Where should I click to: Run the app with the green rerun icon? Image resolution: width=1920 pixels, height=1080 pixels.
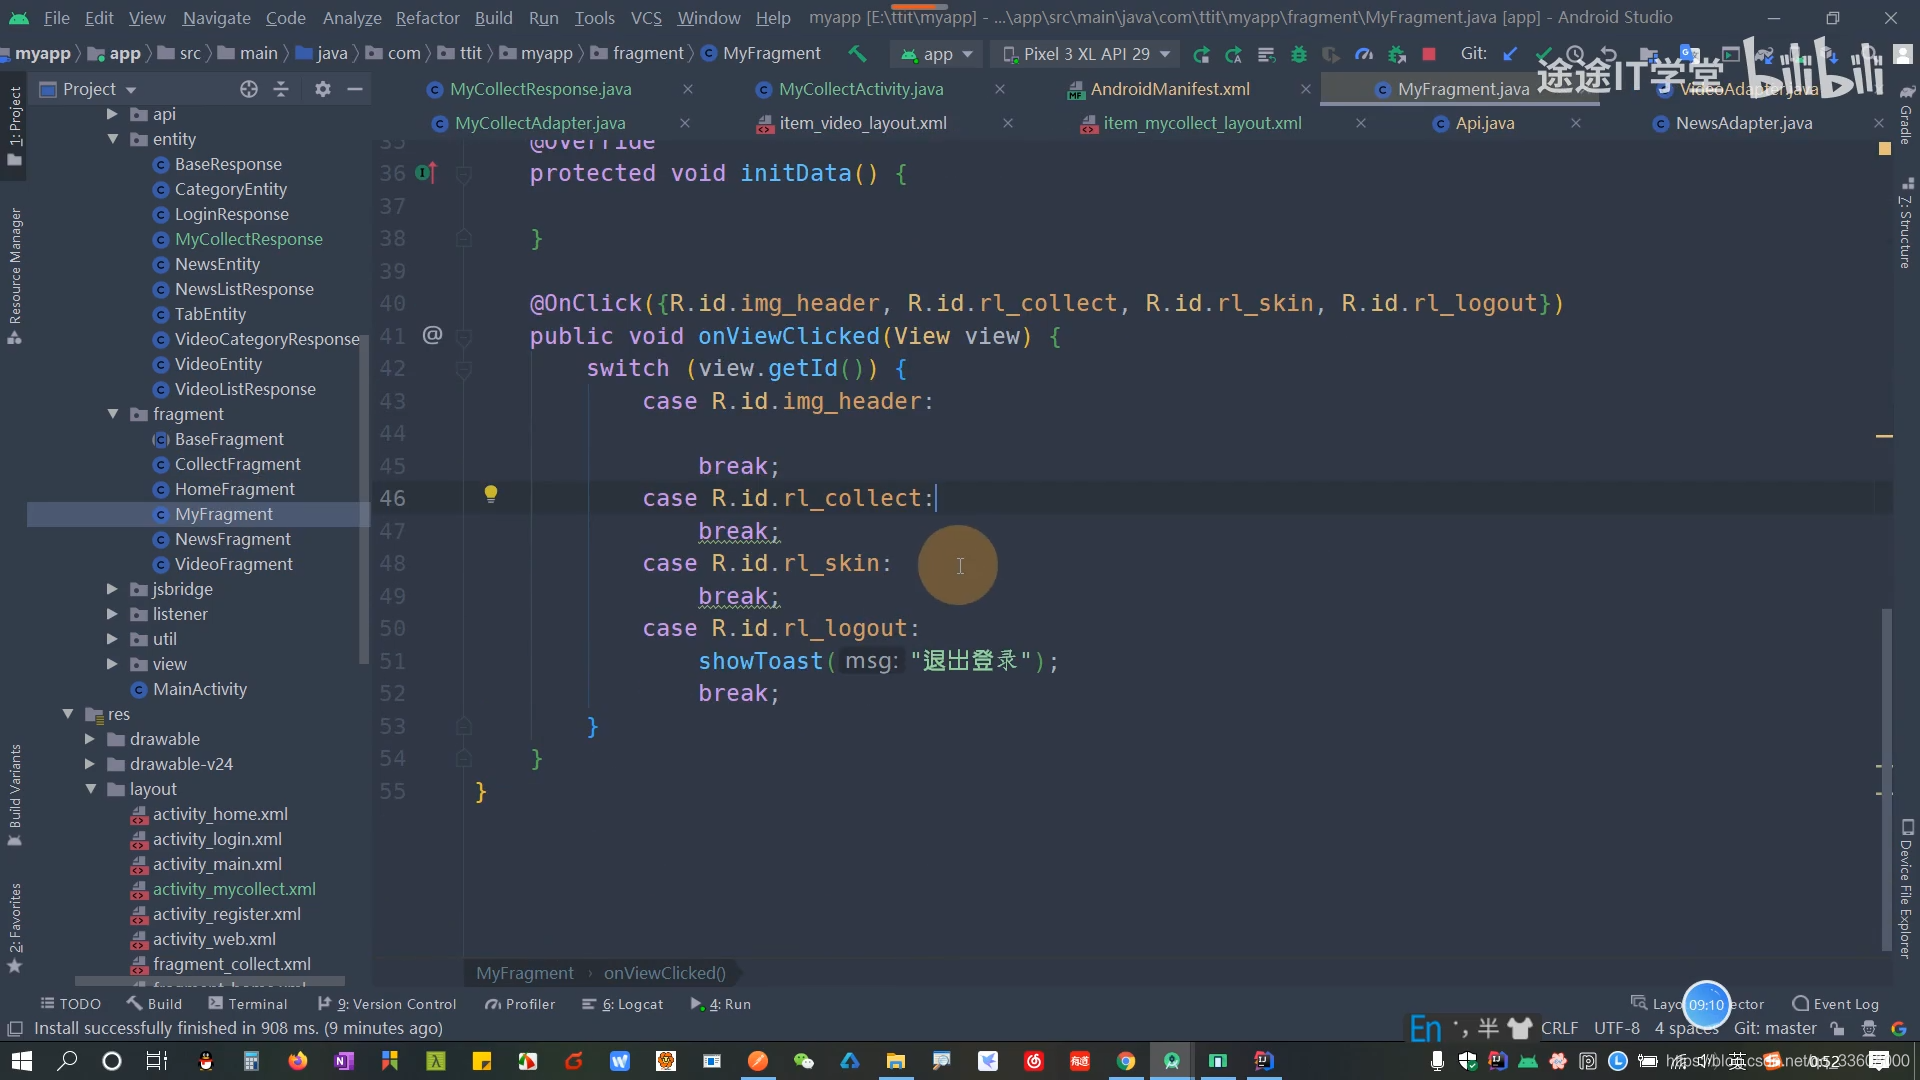click(x=1201, y=54)
